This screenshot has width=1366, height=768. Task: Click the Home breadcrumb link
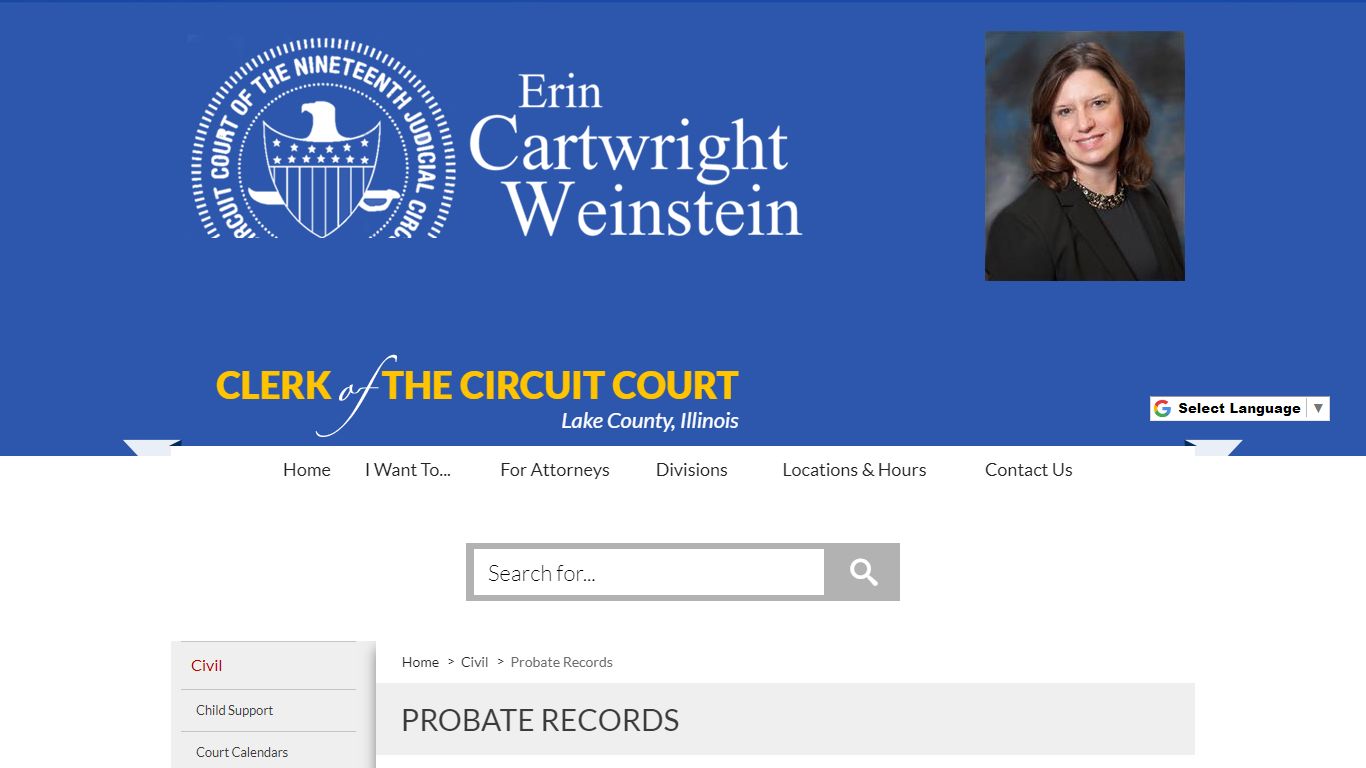point(420,662)
